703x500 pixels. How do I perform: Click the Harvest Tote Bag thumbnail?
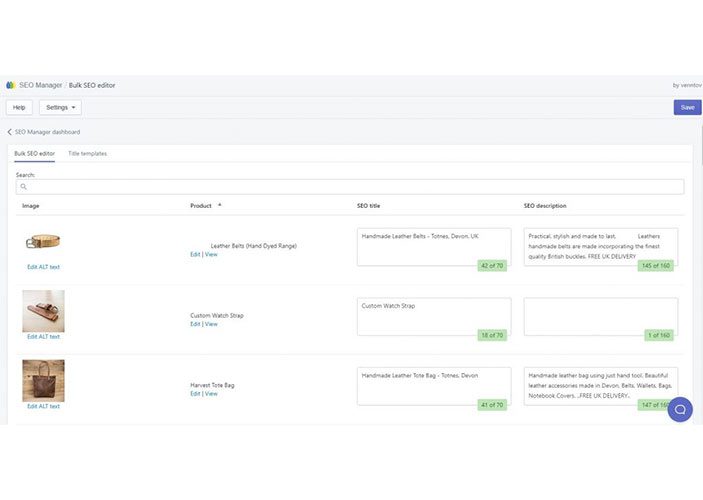(x=43, y=380)
